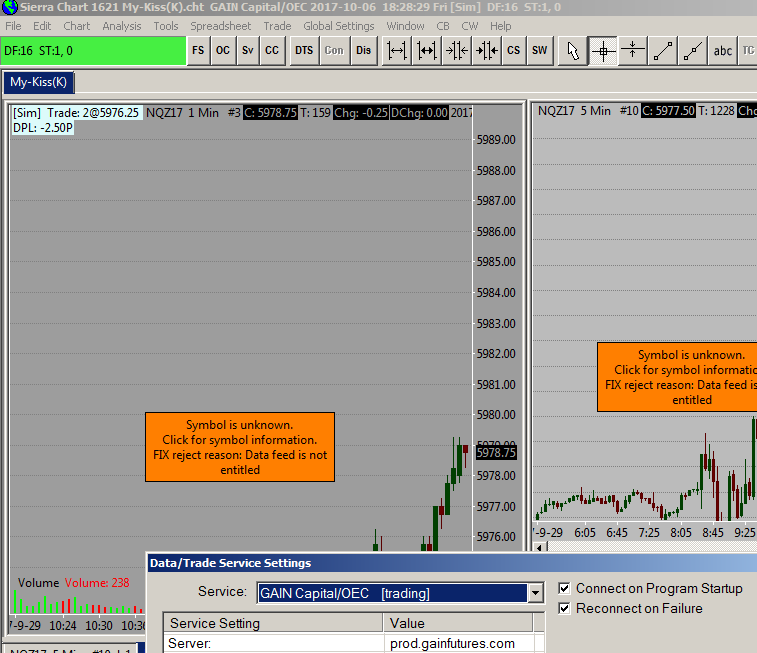Click the Service Setting column header
This screenshot has width=757, height=653.
(273, 623)
